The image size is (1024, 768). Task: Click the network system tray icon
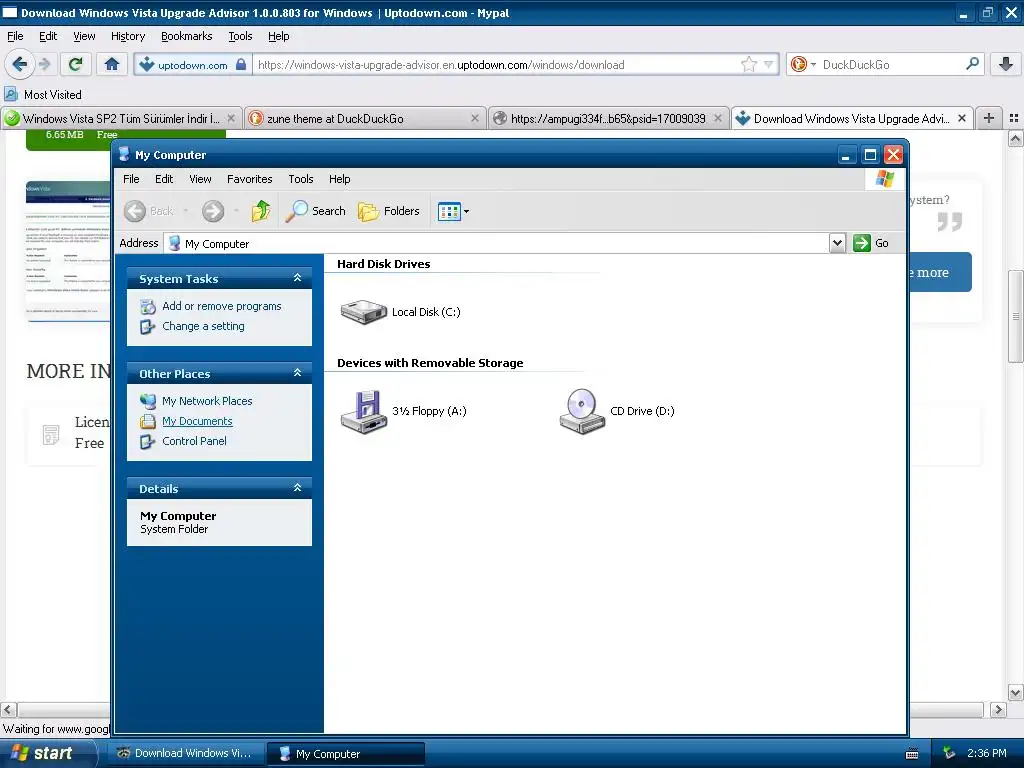point(949,754)
